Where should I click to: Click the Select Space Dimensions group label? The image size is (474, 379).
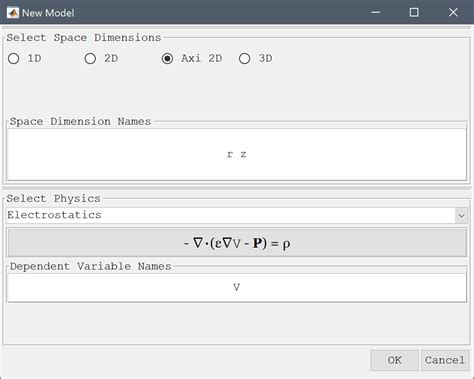tap(84, 38)
